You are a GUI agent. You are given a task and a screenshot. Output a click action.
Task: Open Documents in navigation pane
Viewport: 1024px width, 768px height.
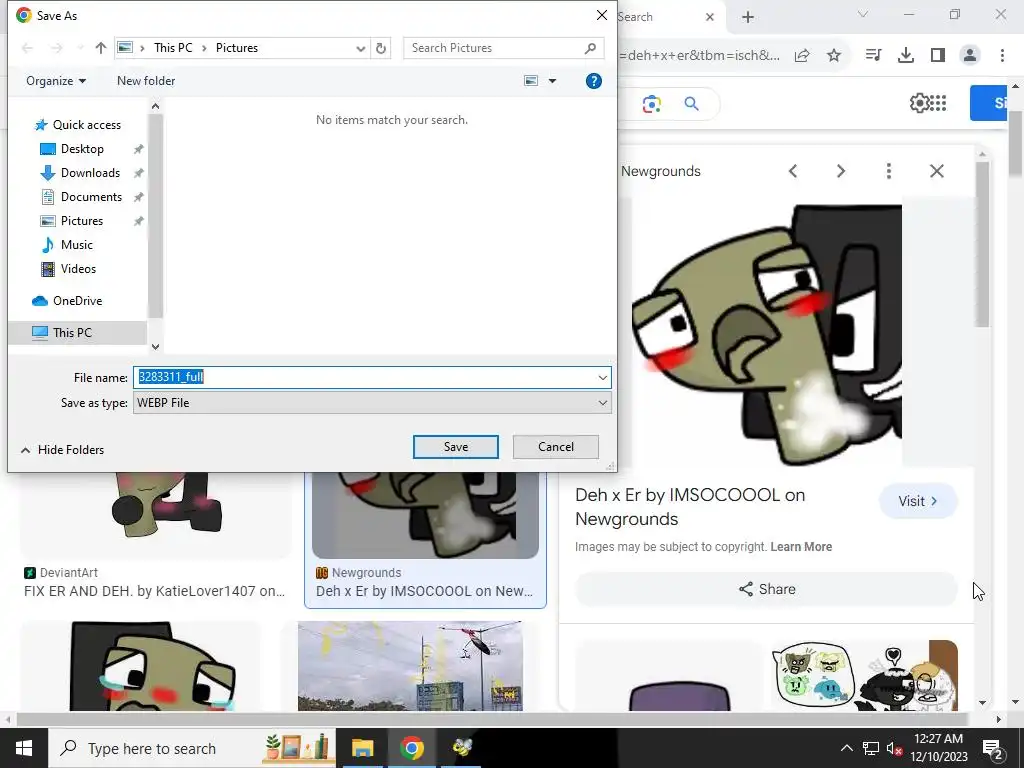pyautogui.click(x=91, y=197)
